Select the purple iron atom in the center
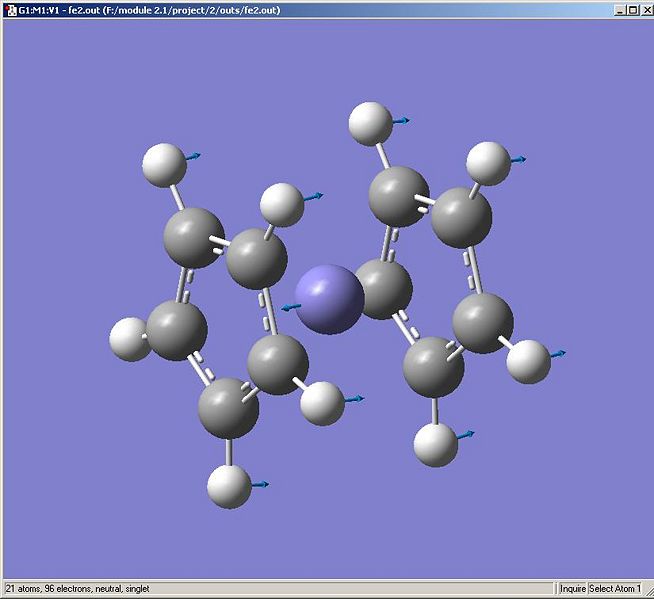The image size is (654, 599). (330, 299)
